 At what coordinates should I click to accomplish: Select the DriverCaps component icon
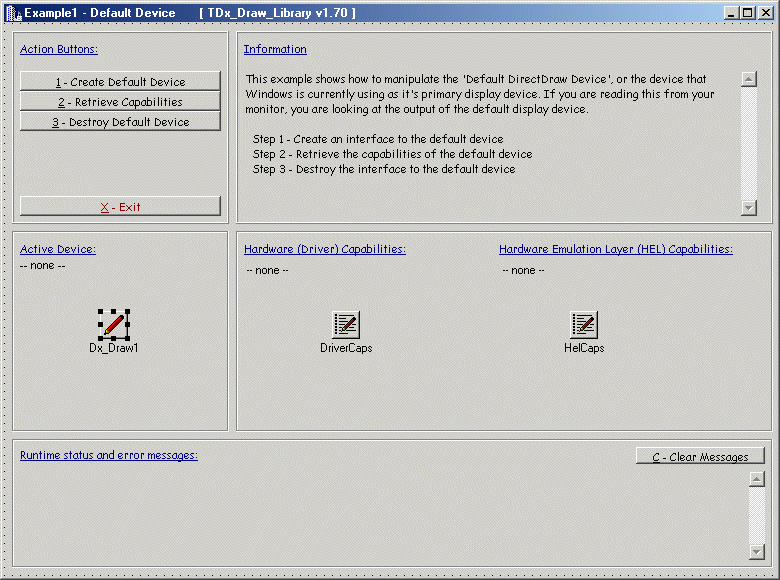click(346, 324)
